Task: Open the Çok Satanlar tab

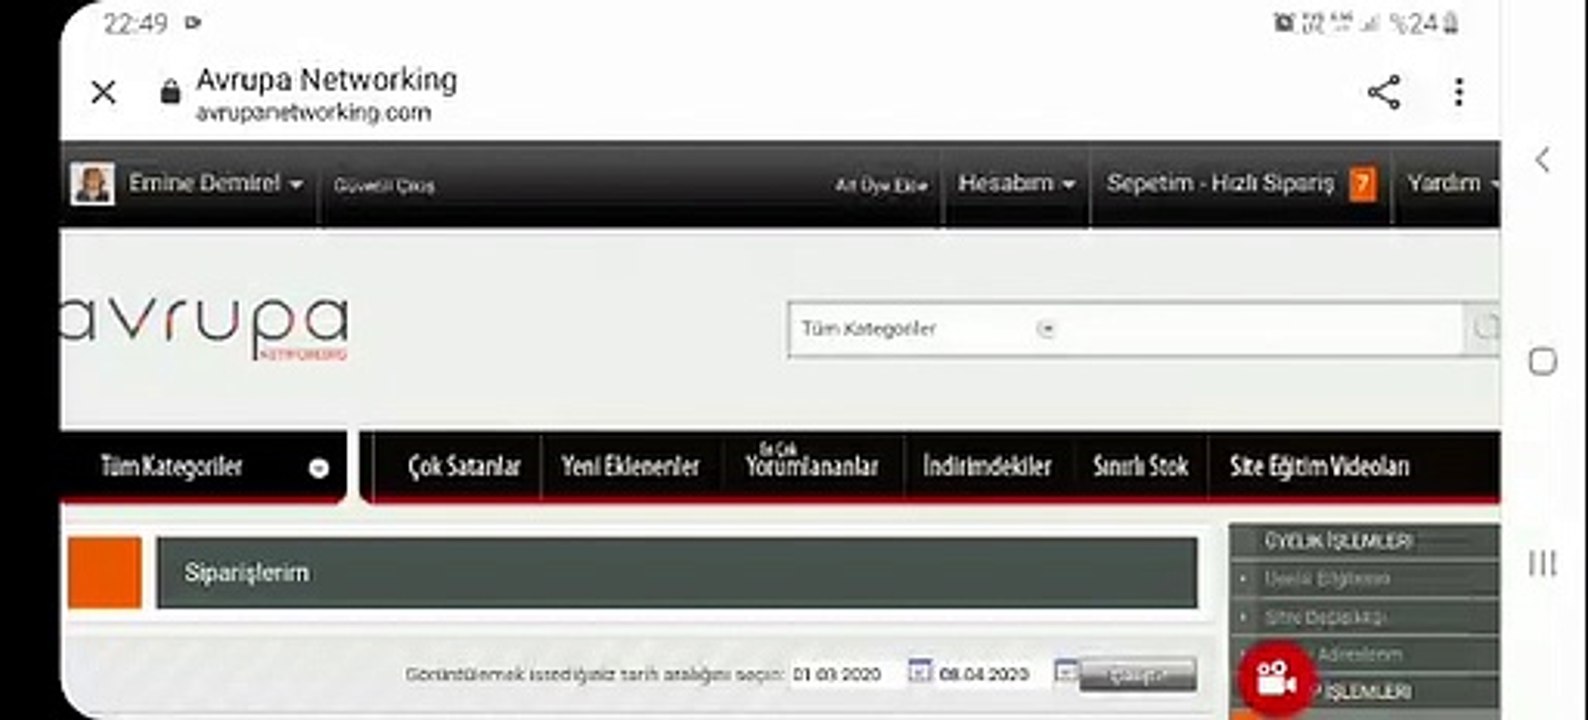Action: point(464,466)
